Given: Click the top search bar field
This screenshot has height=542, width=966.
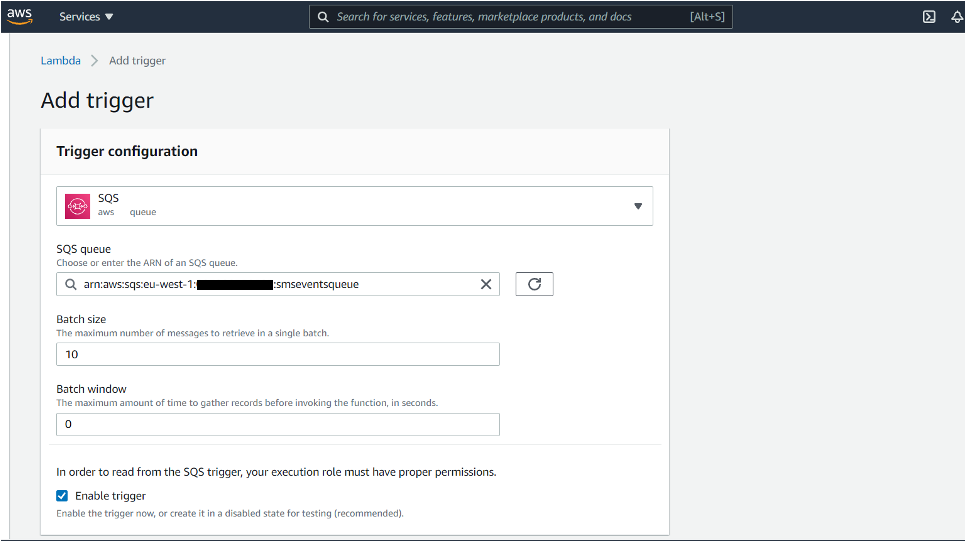Looking at the screenshot, I should (521, 17).
